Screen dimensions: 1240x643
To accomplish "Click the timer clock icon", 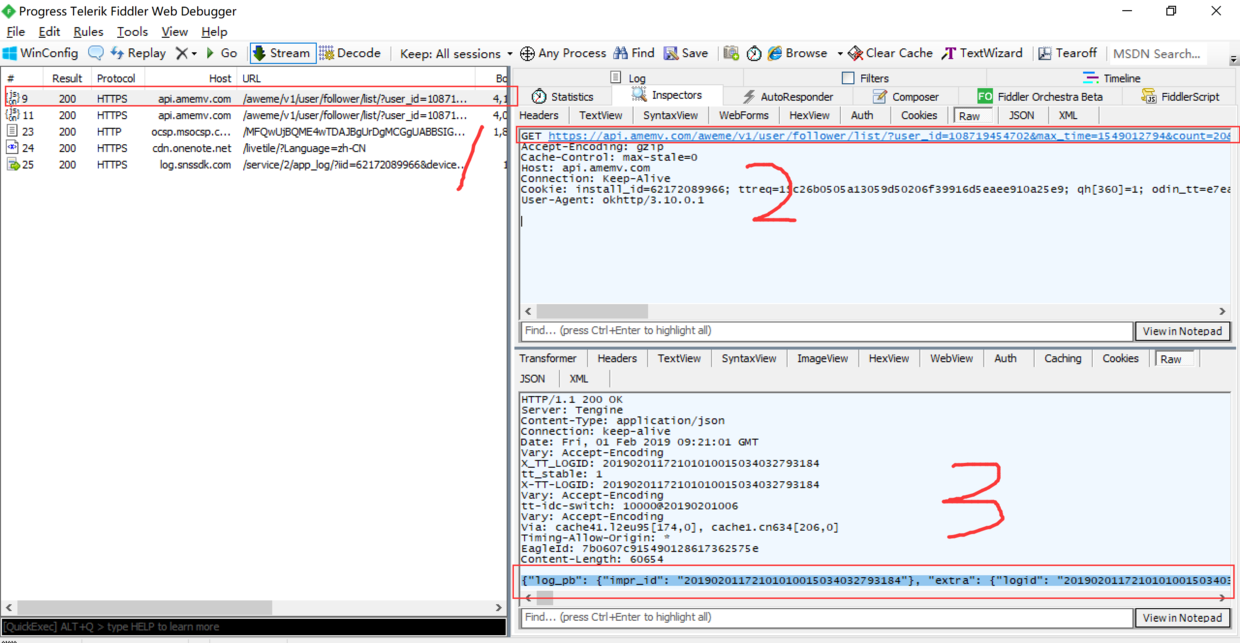I will click(754, 53).
